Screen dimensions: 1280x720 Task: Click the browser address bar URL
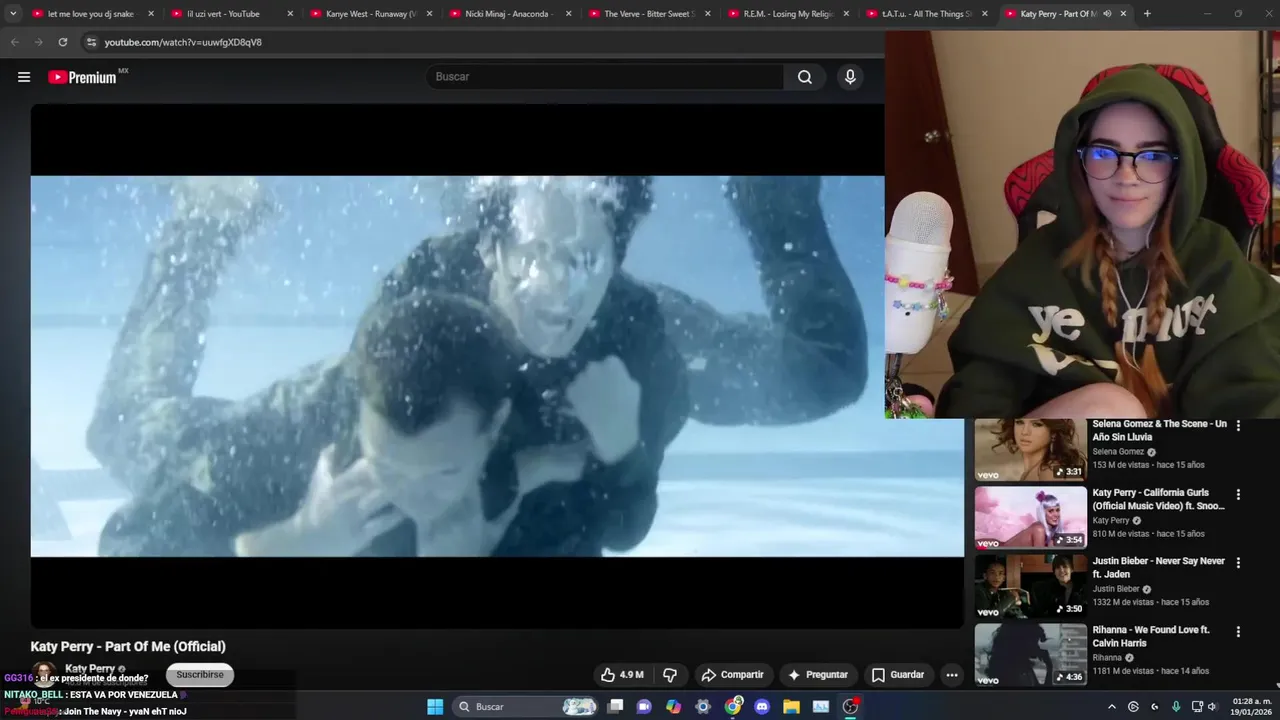click(x=183, y=42)
